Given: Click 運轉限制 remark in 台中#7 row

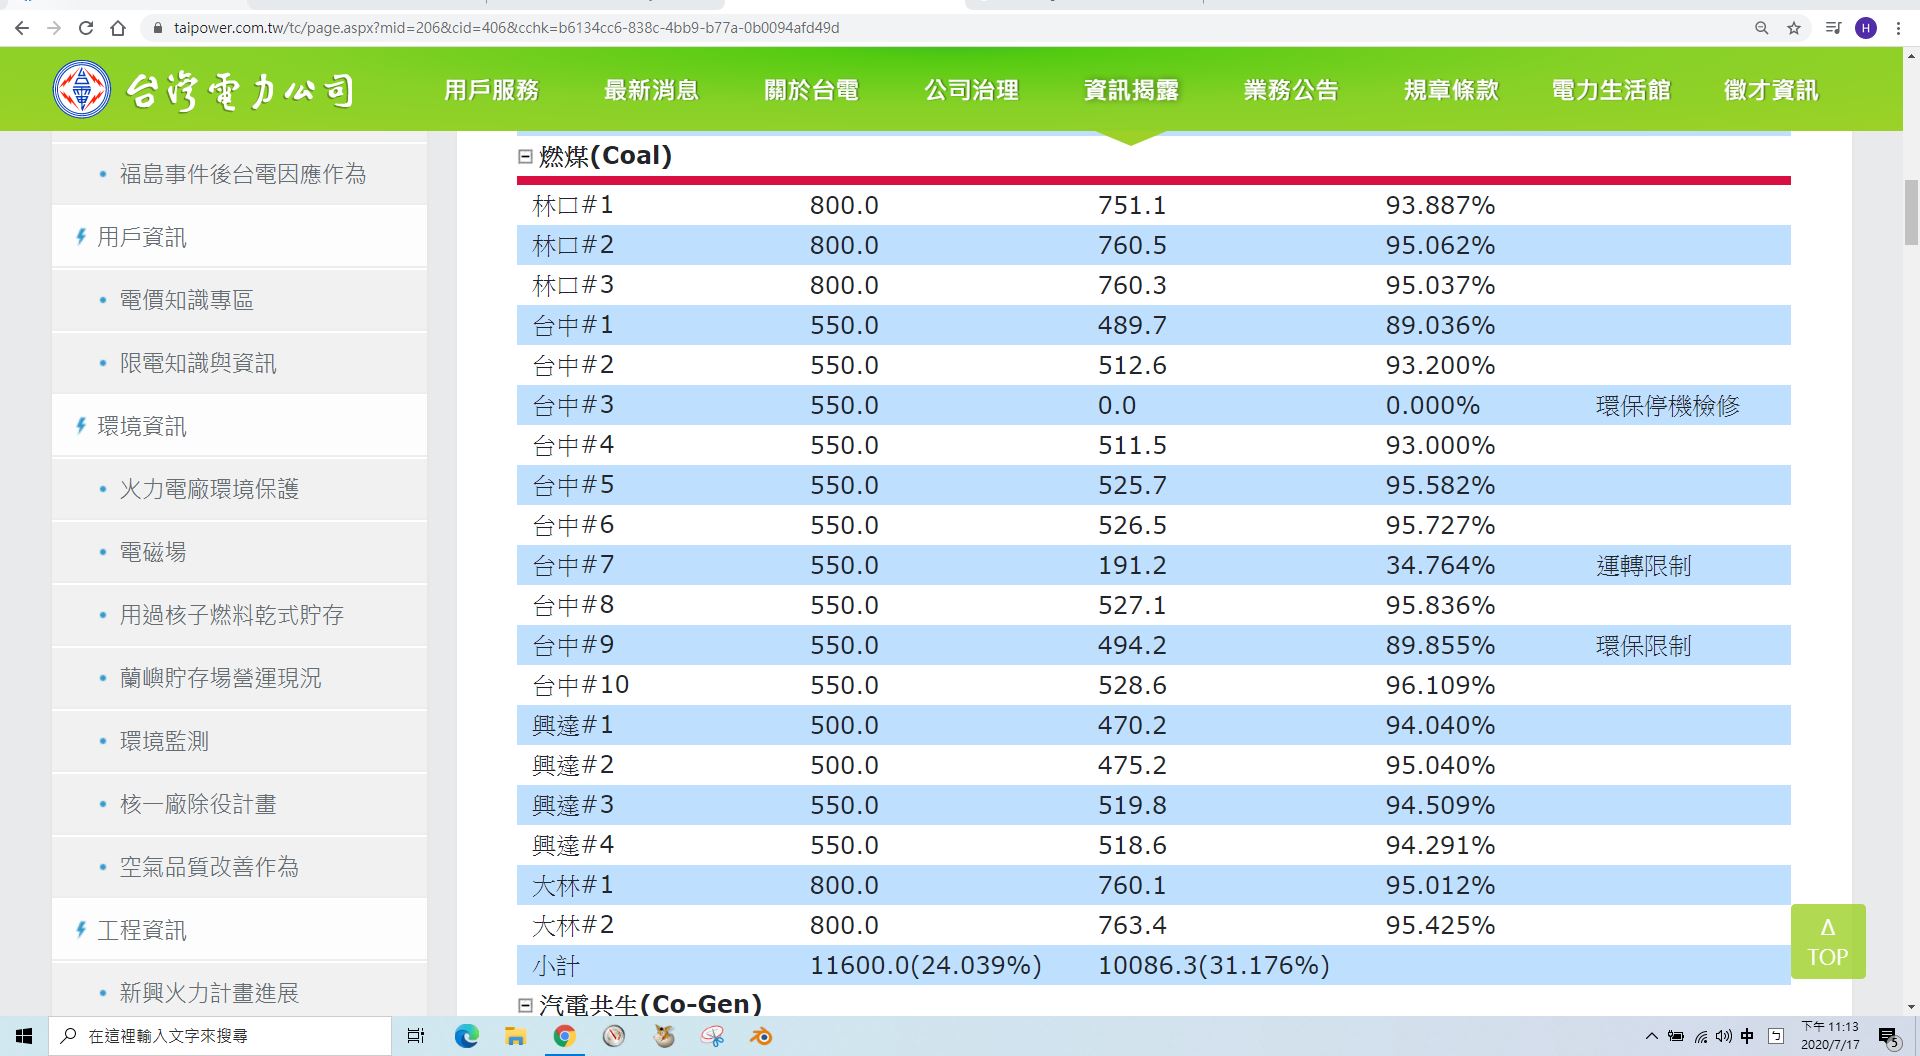Looking at the screenshot, I should coord(1644,565).
